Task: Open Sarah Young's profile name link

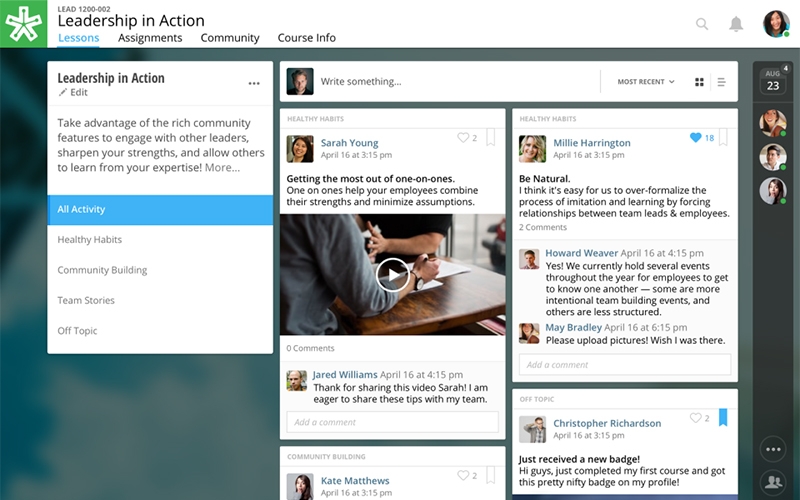Action: pyautogui.click(x=349, y=143)
